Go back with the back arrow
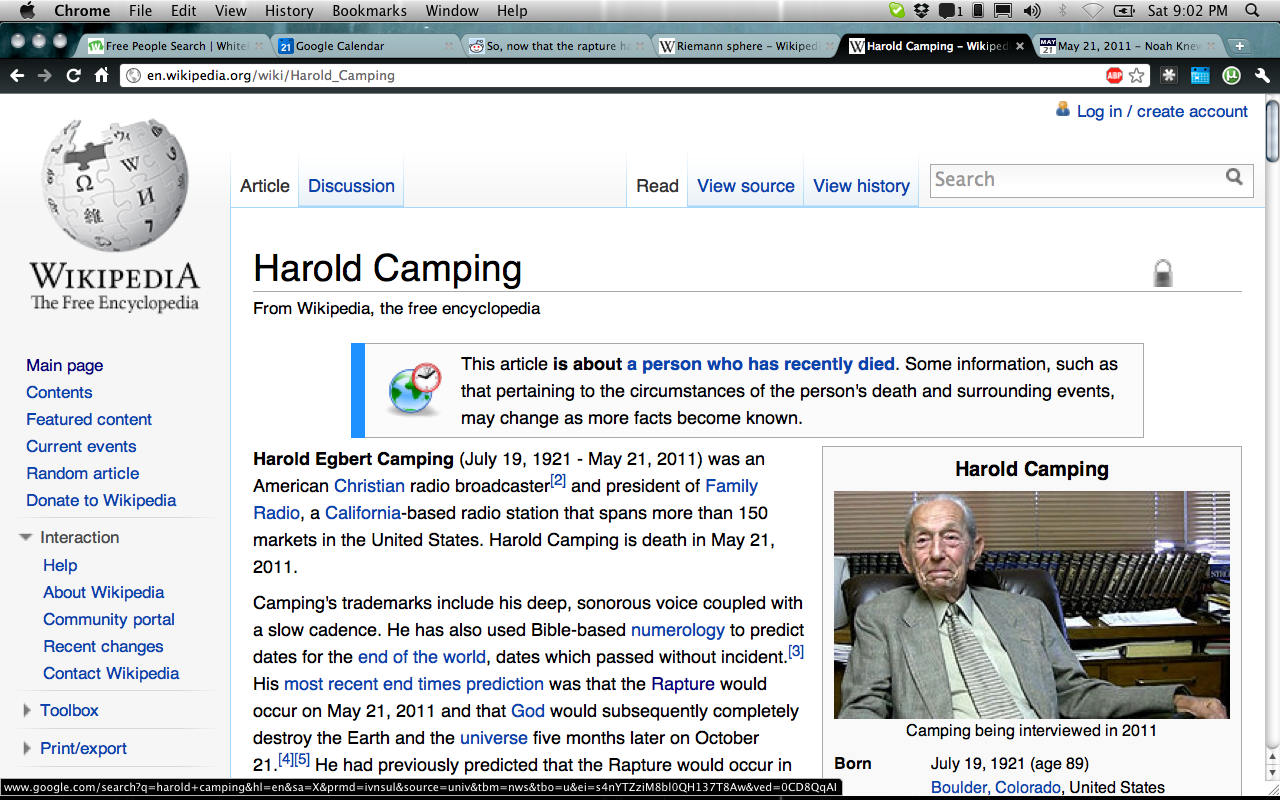 [17, 75]
